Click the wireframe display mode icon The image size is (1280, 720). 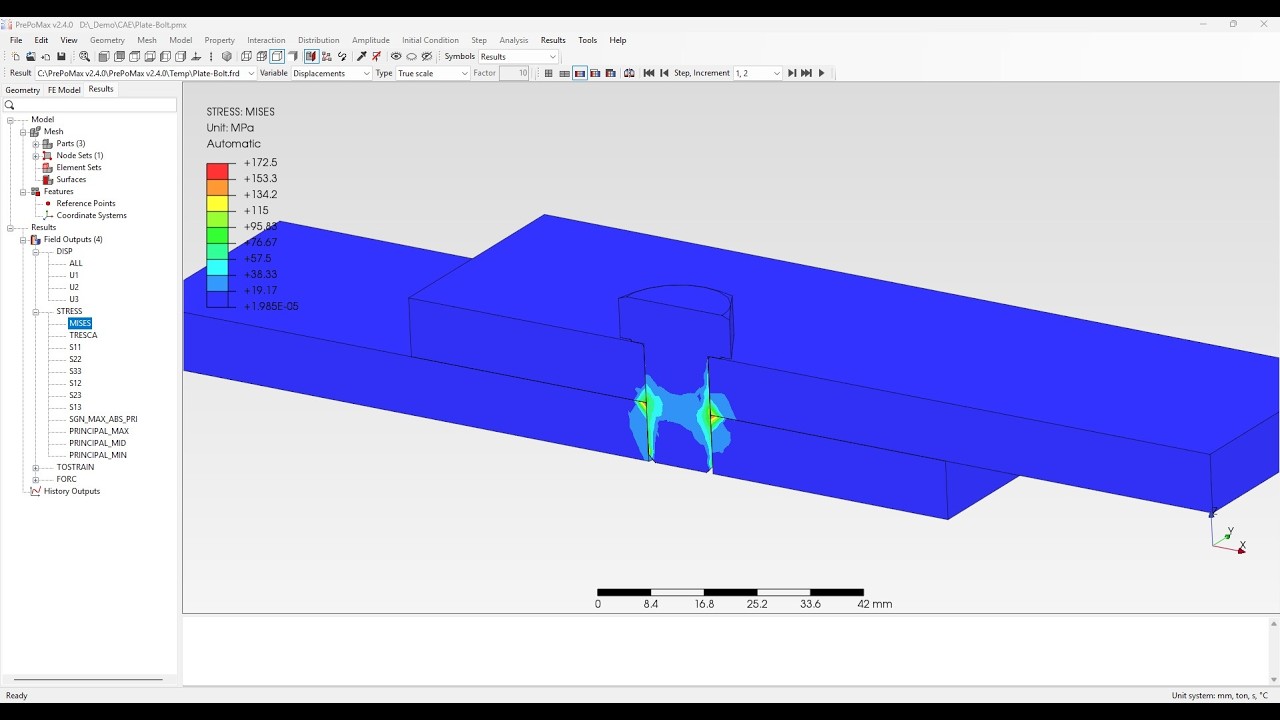point(246,57)
